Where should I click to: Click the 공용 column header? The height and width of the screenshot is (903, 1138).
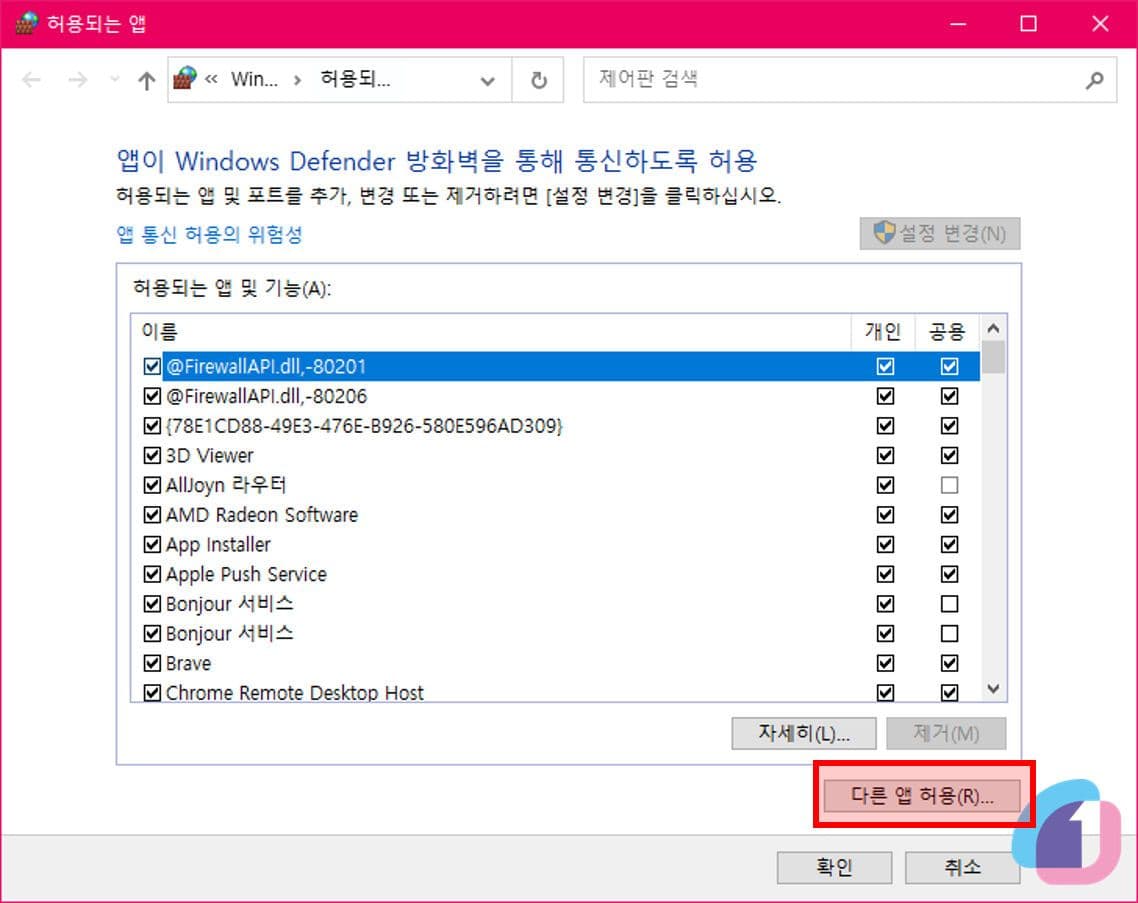(x=947, y=331)
